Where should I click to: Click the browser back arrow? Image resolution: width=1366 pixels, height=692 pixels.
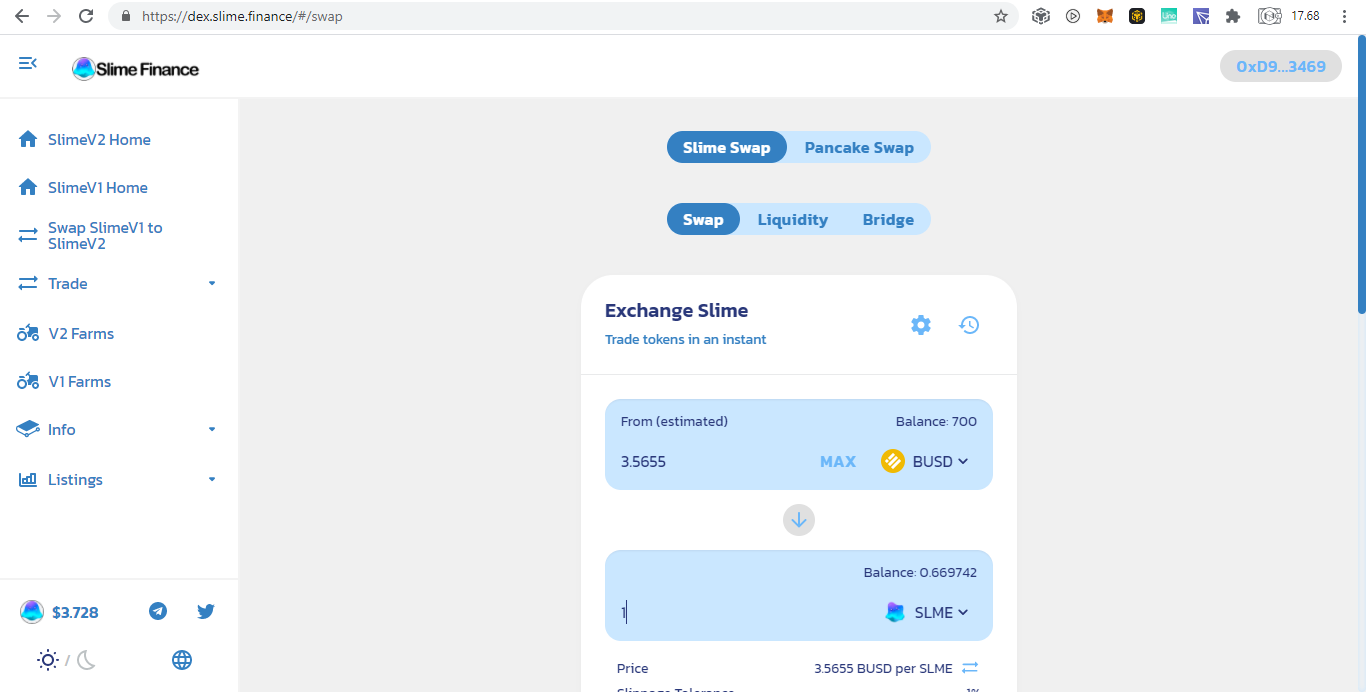pos(21,16)
